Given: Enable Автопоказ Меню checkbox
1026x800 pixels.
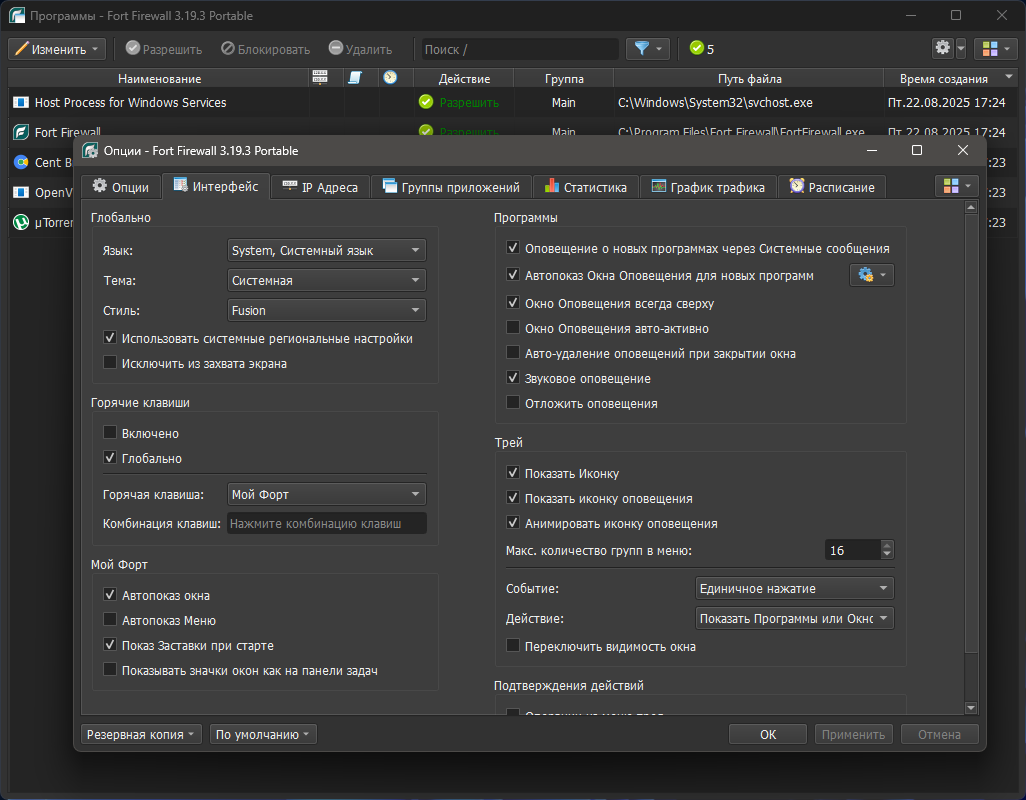Looking at the screenshot, I should click(110, 619).
